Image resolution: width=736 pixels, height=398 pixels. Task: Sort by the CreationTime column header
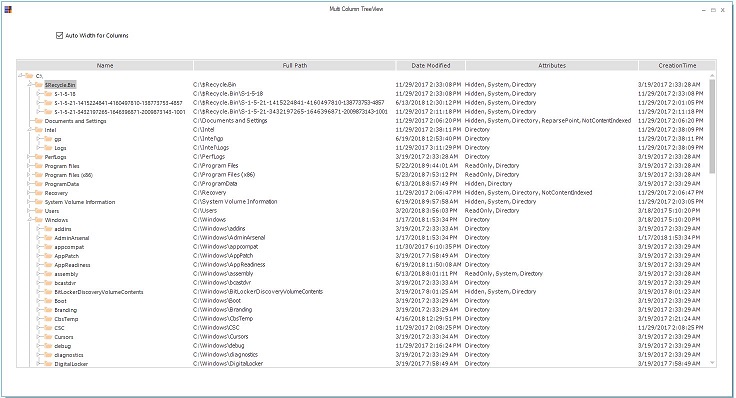click(x=677, y=65)
